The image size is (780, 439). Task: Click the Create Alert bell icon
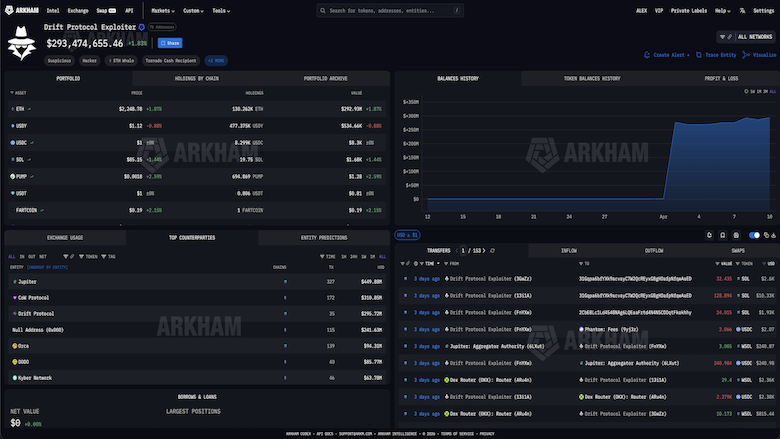point(647,55)
